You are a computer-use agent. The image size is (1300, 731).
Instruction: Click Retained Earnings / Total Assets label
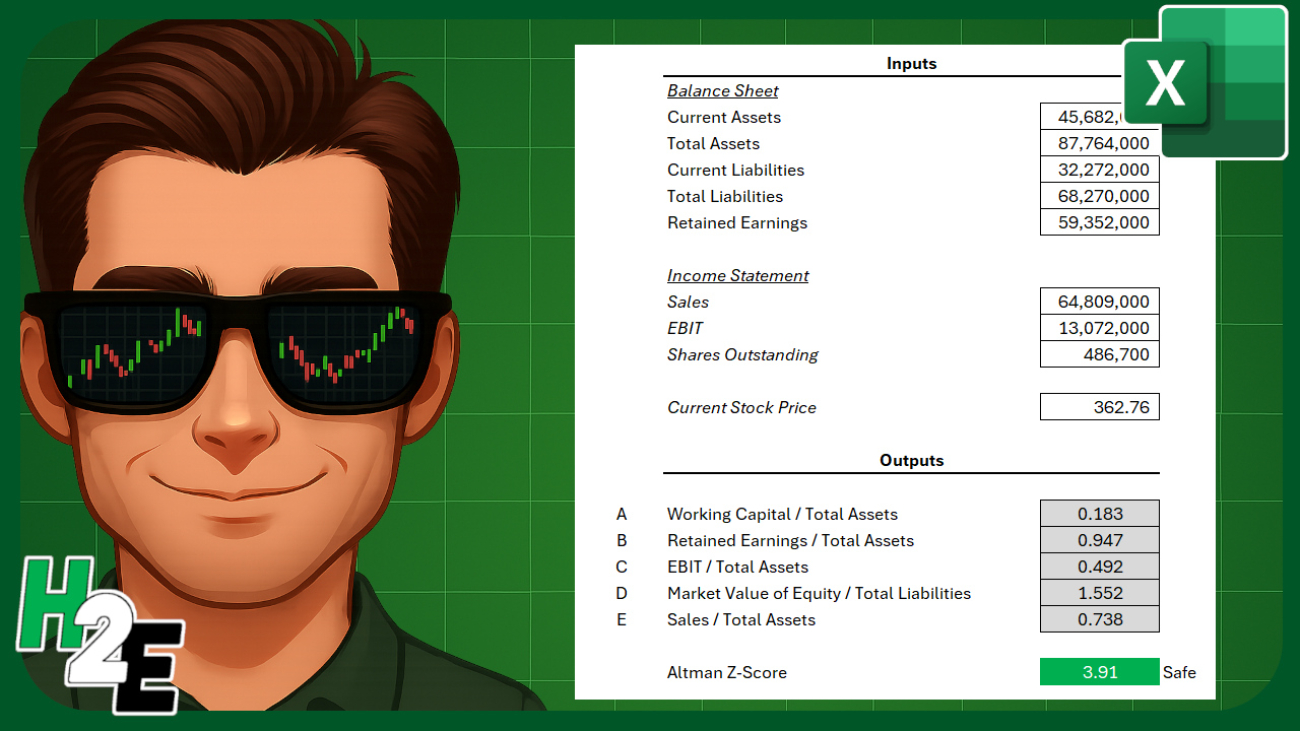point(790,540)
